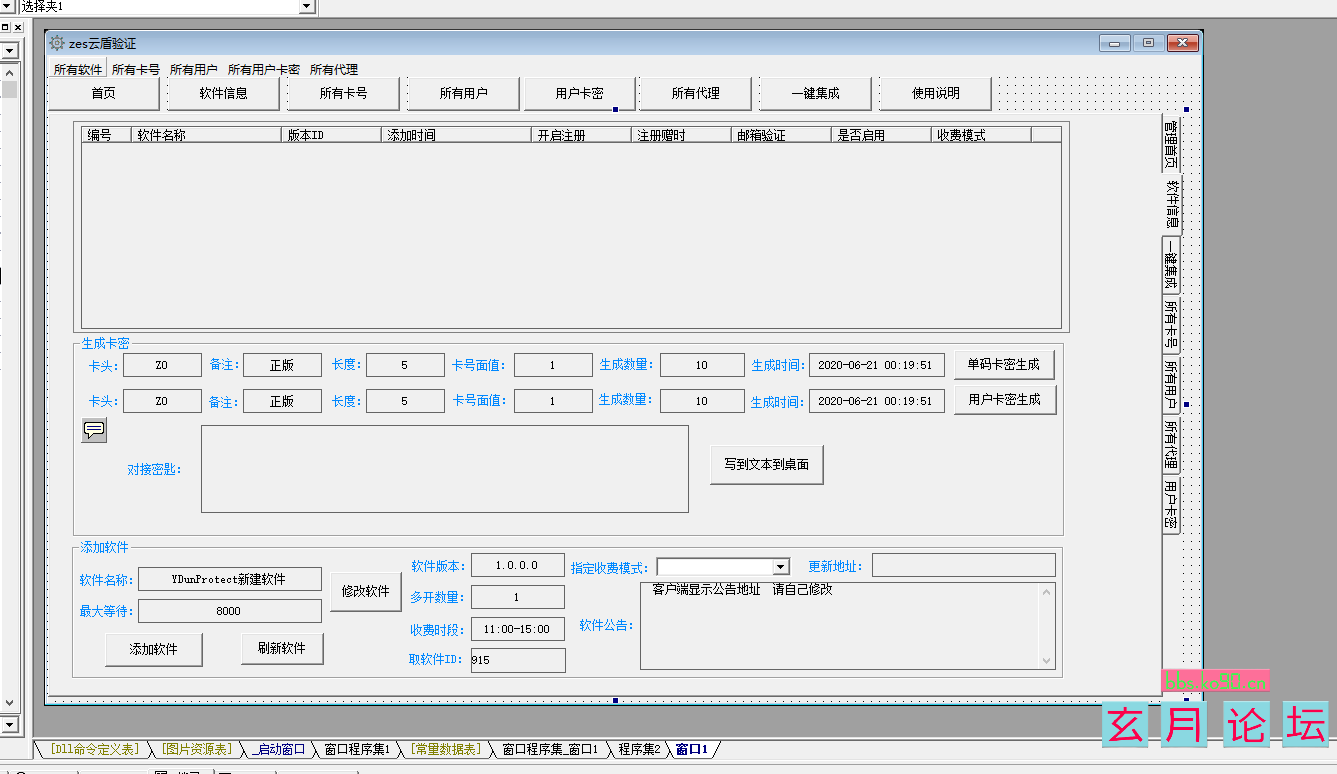
Task: Click down arrow of 软件公告 scrollbar
Action: 1047,660
